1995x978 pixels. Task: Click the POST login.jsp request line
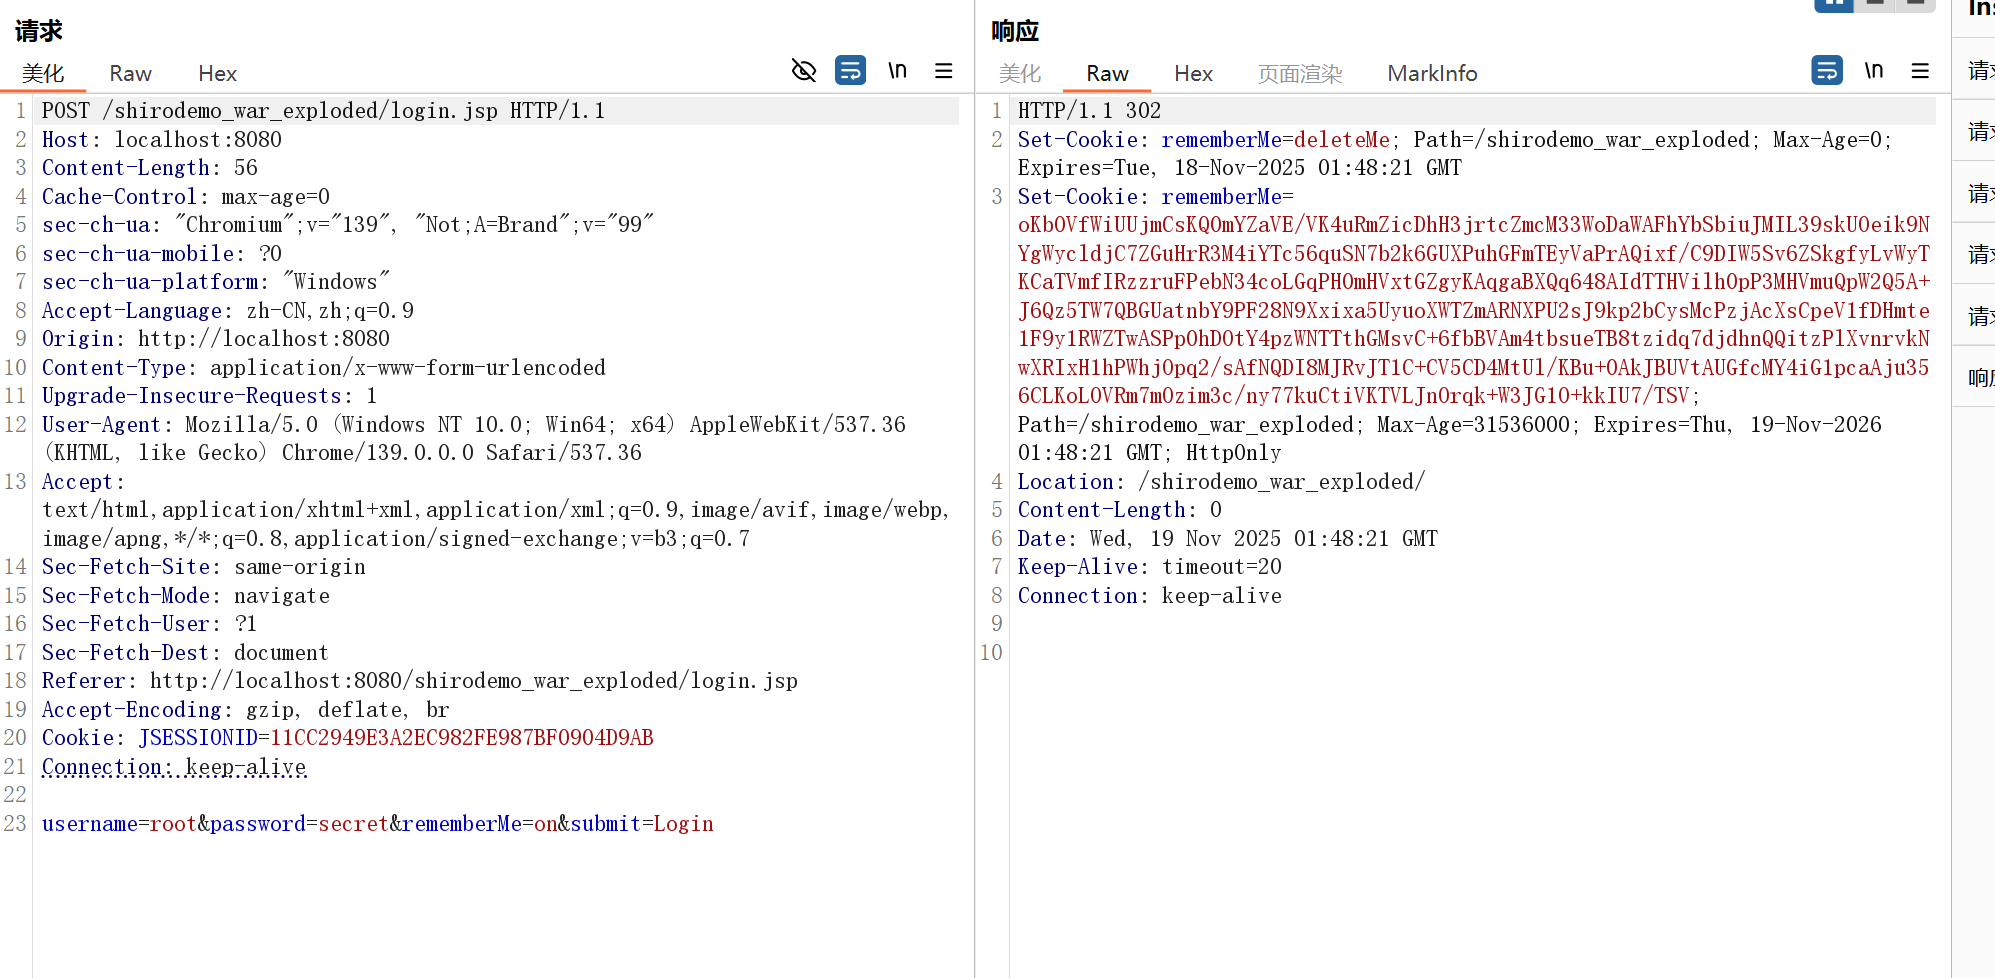click(323, 111)
